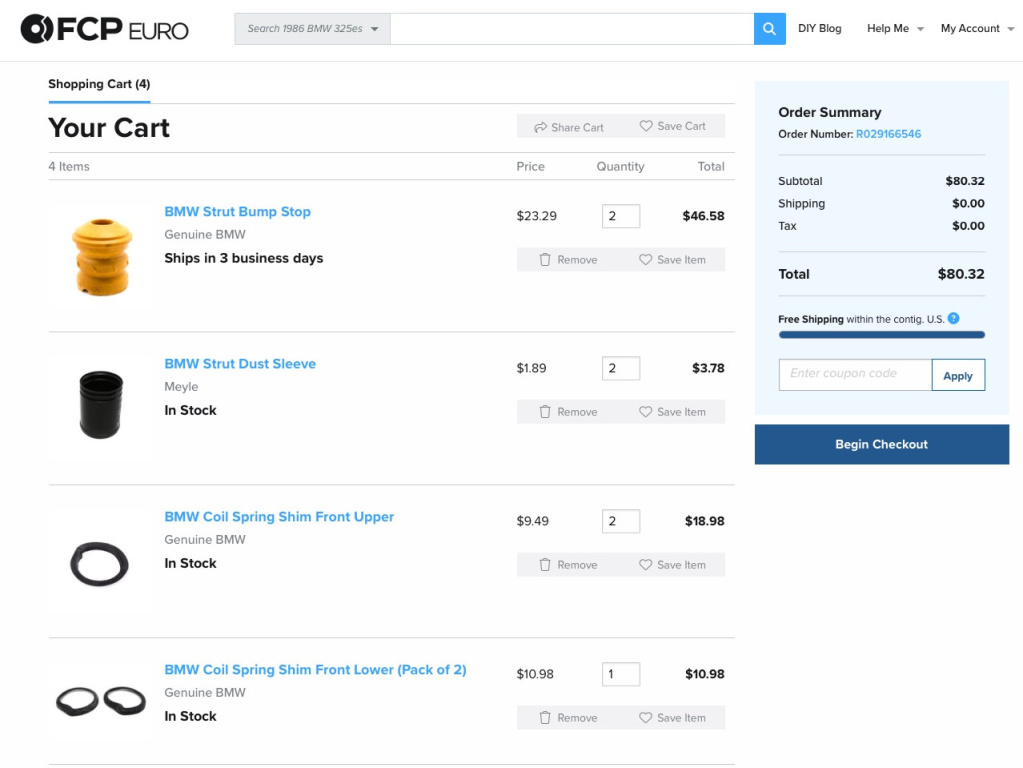
Task: Click the FCP Euro logo
Action: [x=104, y=29]
